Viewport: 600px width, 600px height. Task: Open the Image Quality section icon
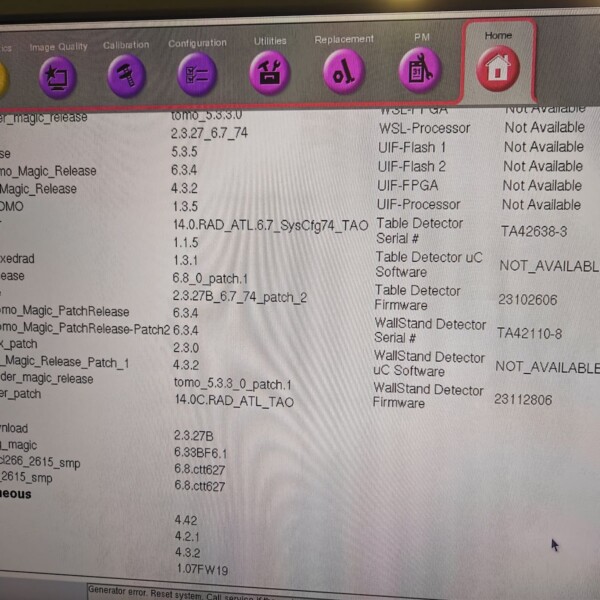pos(56,75)
